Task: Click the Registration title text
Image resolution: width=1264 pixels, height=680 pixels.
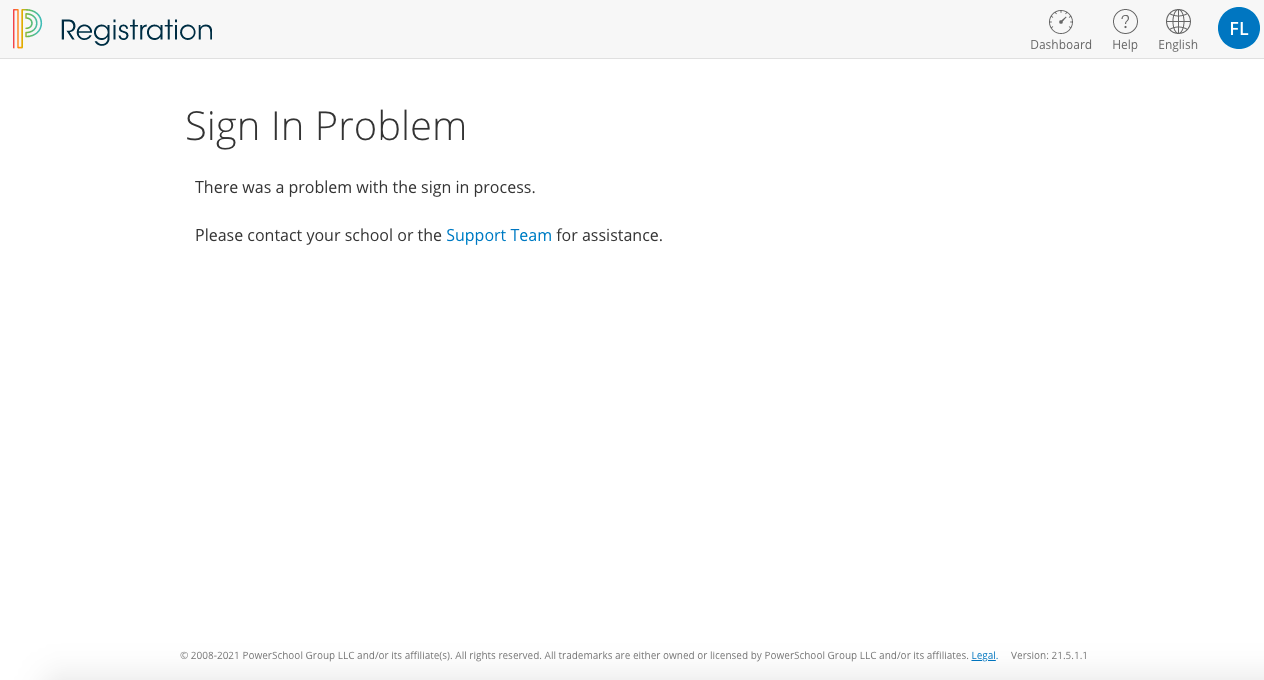Action: 136,30
